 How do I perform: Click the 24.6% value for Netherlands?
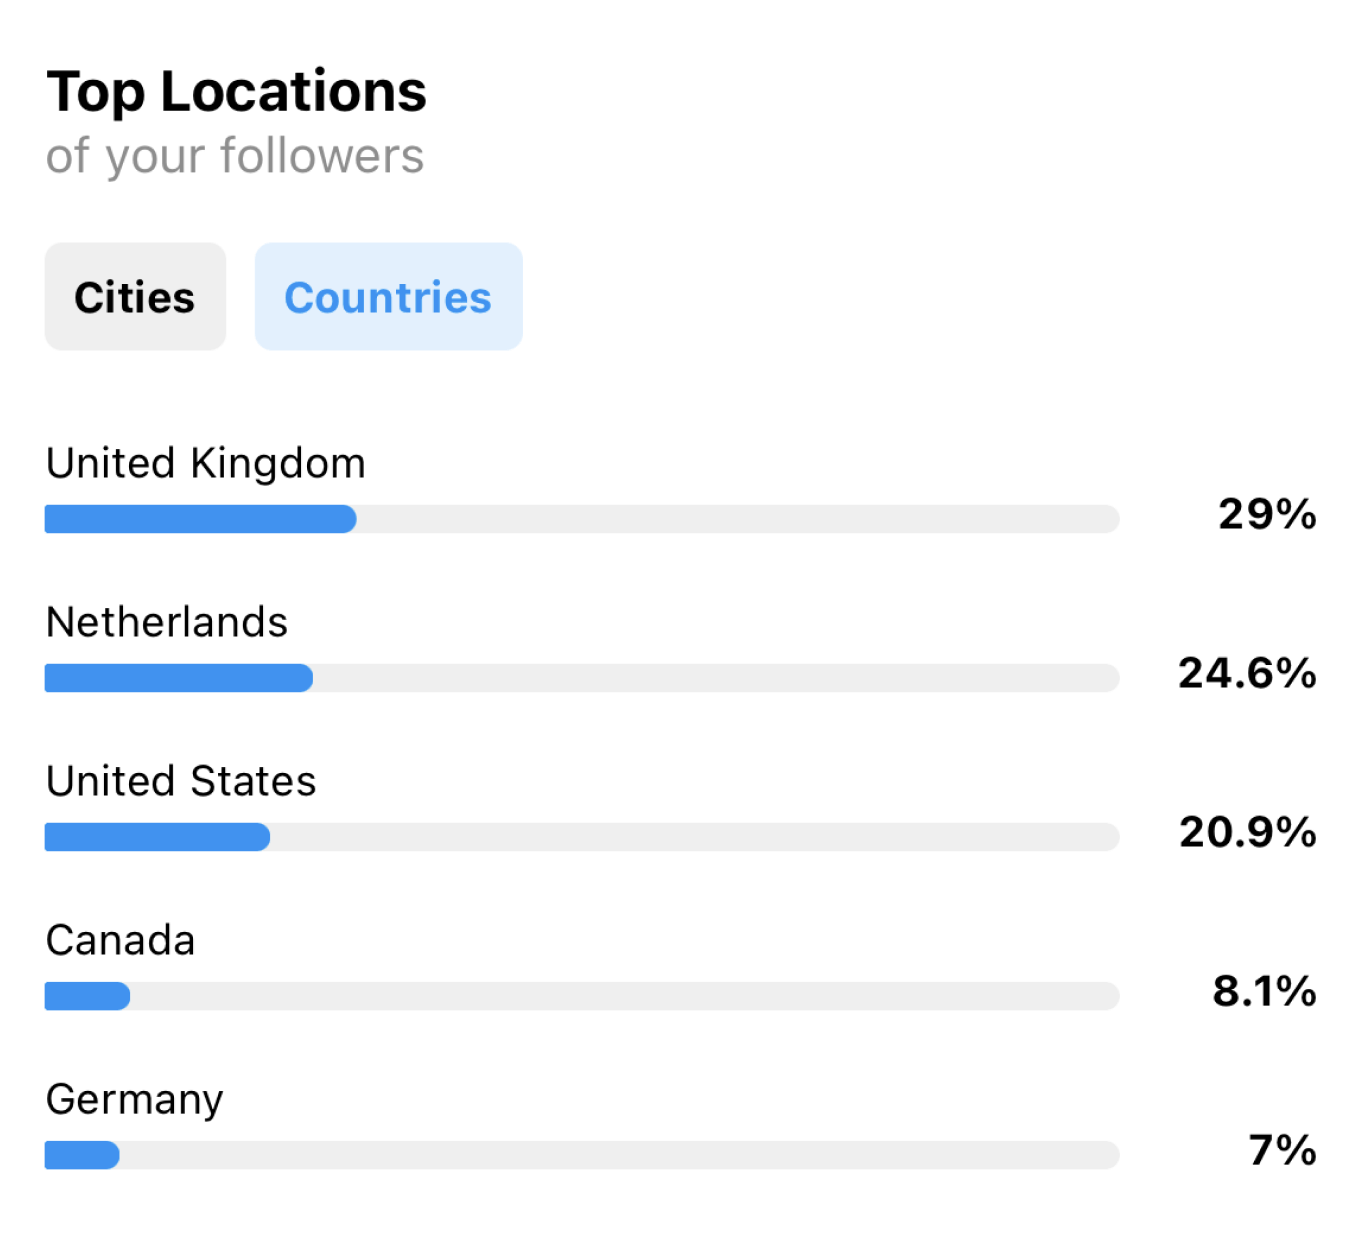[x=1246, y=673]
